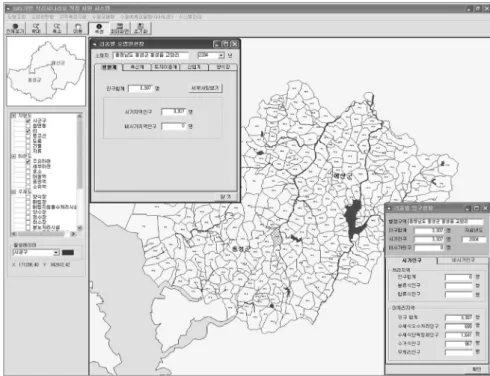The width and height of the screenshot is (490, 376).
Task: Click the large dark reservoir on the map
Action: tap(353, 218)
